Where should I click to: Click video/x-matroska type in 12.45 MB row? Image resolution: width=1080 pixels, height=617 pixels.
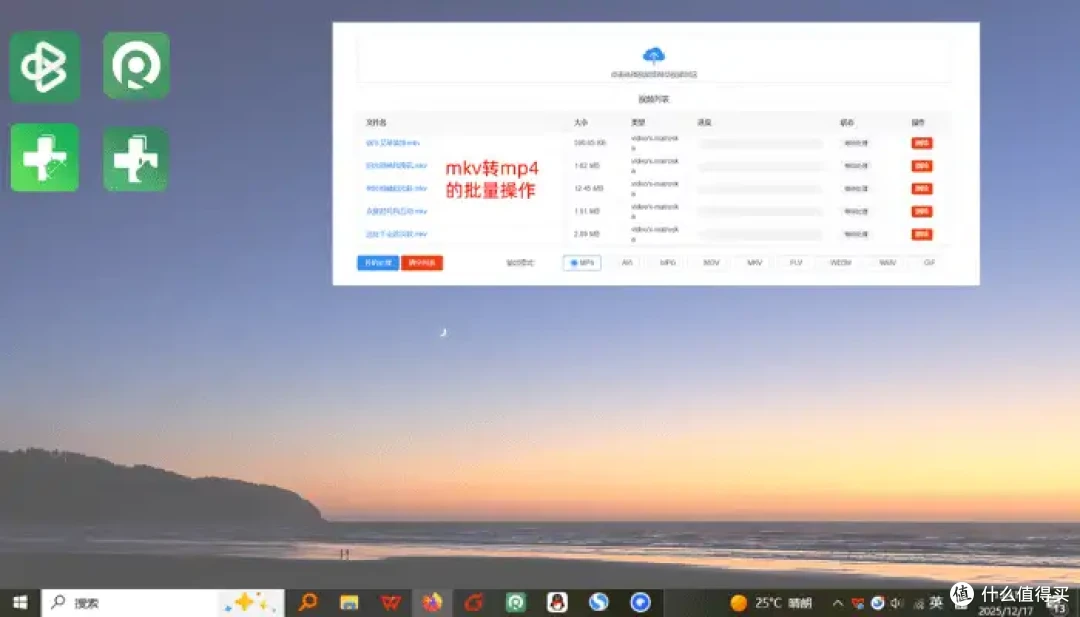(x=654, y=189)
